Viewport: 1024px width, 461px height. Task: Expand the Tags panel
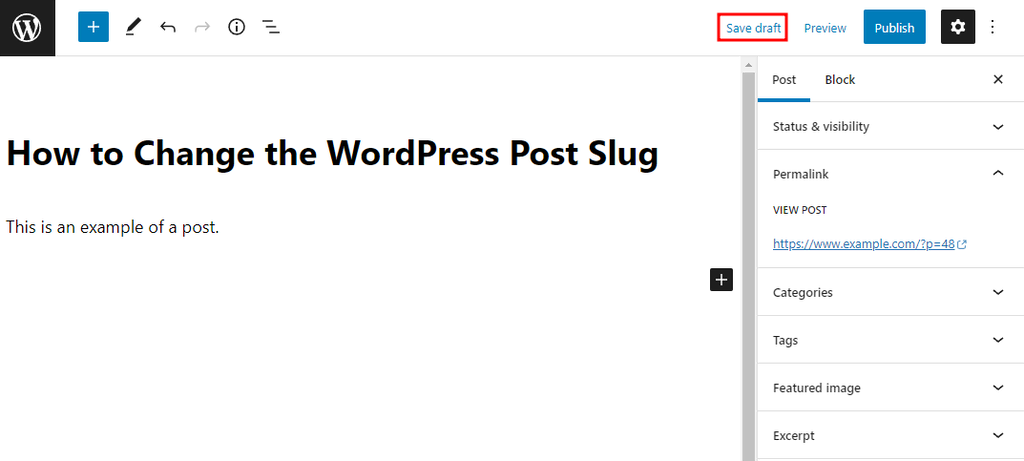890,340
